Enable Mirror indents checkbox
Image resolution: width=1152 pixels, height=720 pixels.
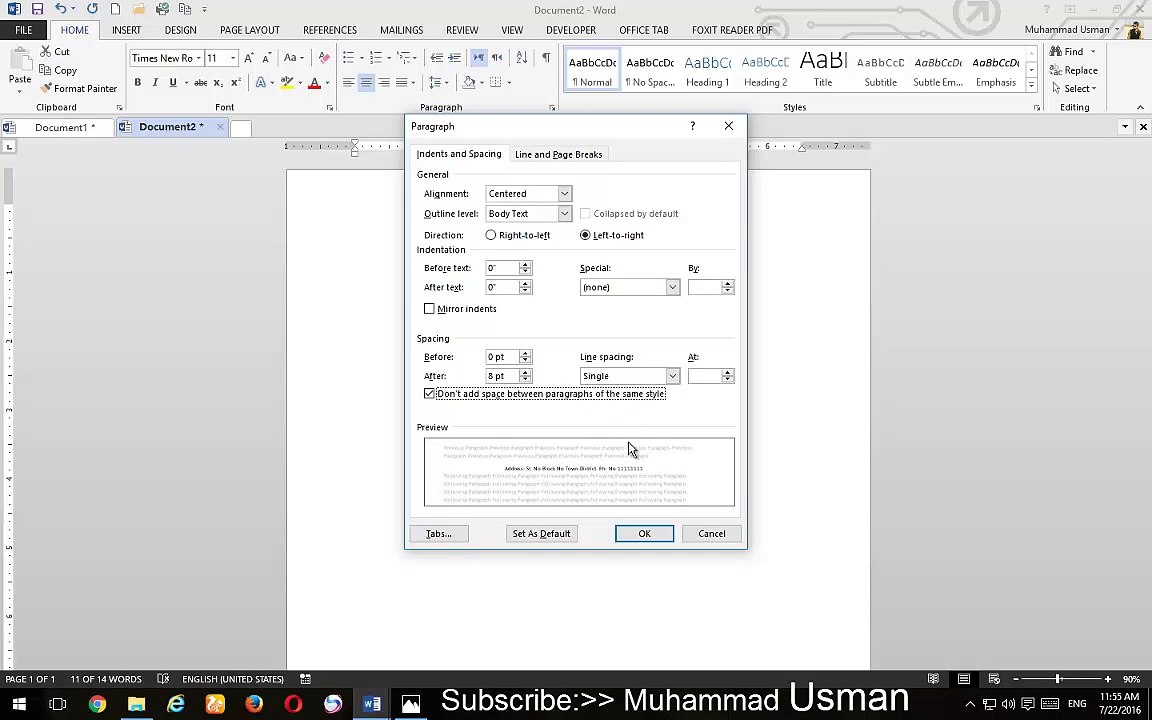(429, 309)
